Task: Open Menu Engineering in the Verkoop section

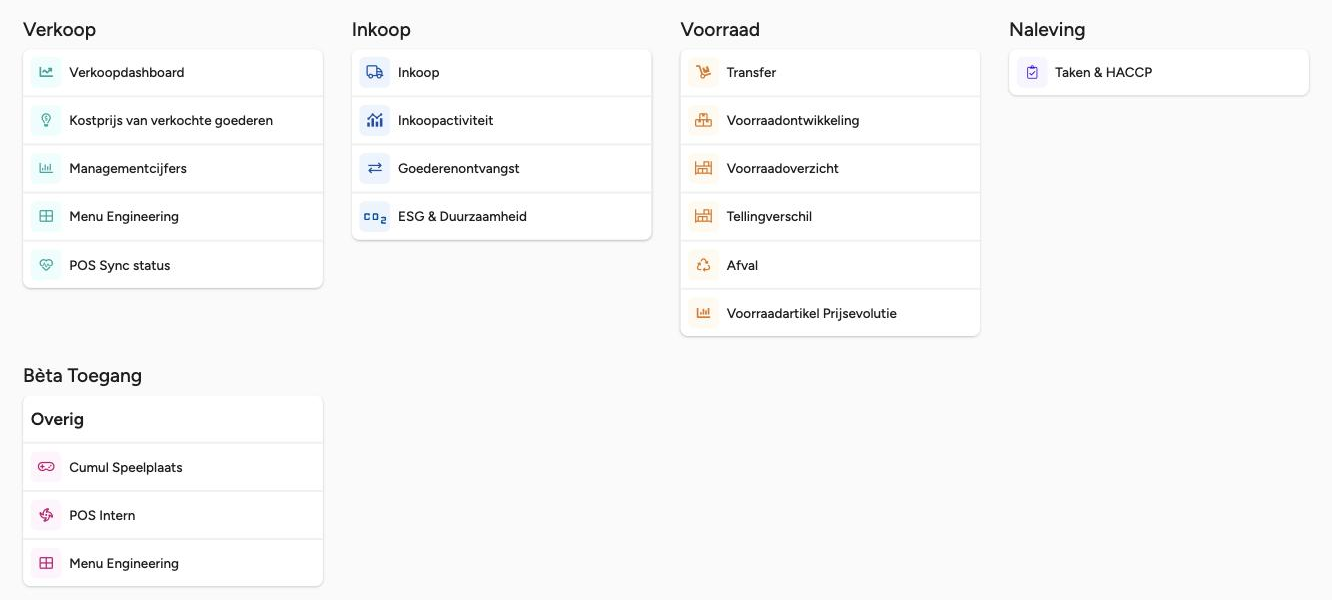Action: tap(173, 216)
